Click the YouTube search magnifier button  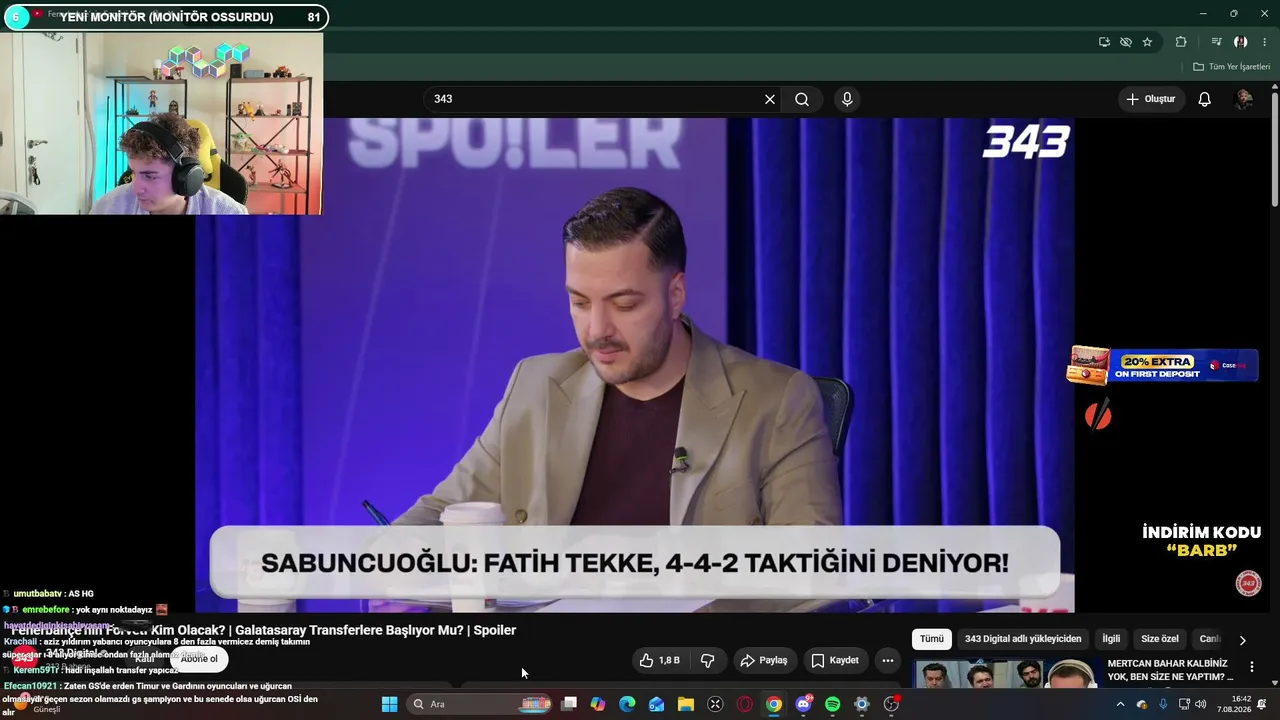click(802, 99)
